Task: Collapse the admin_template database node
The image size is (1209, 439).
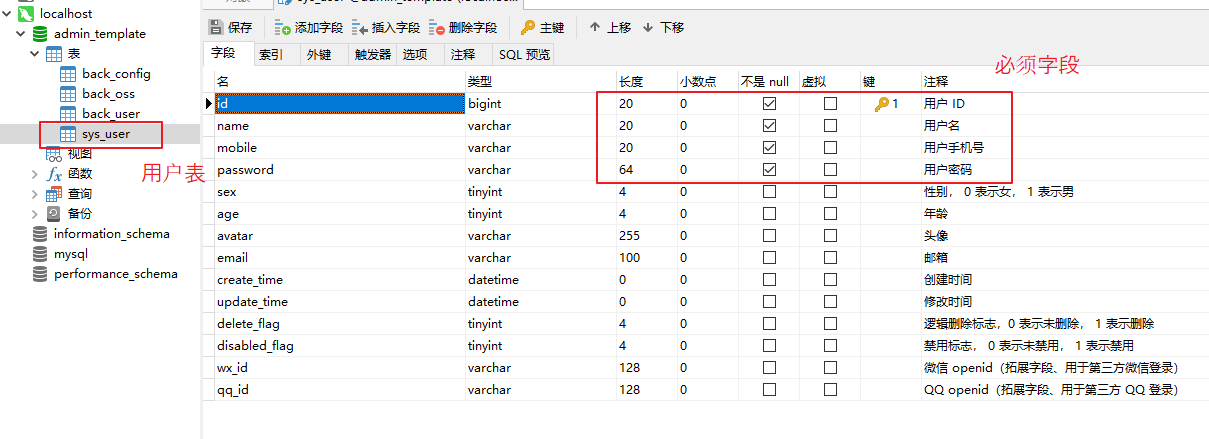Action: 22,34
